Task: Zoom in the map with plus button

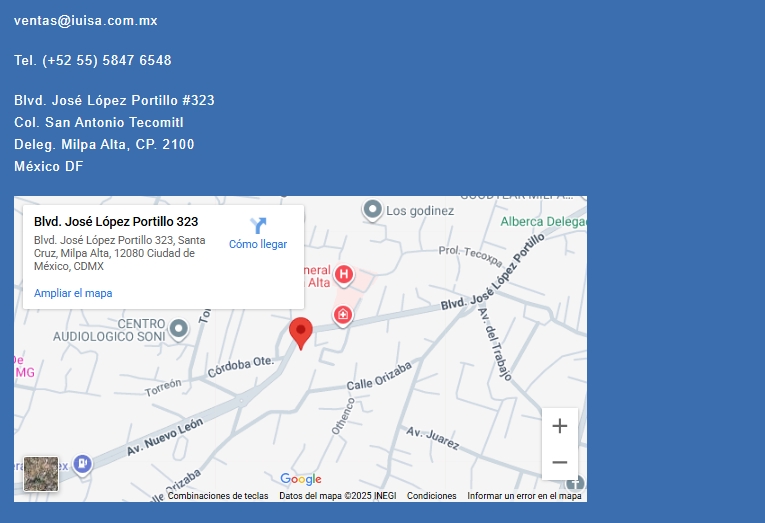Action: [x=559, y=426]
